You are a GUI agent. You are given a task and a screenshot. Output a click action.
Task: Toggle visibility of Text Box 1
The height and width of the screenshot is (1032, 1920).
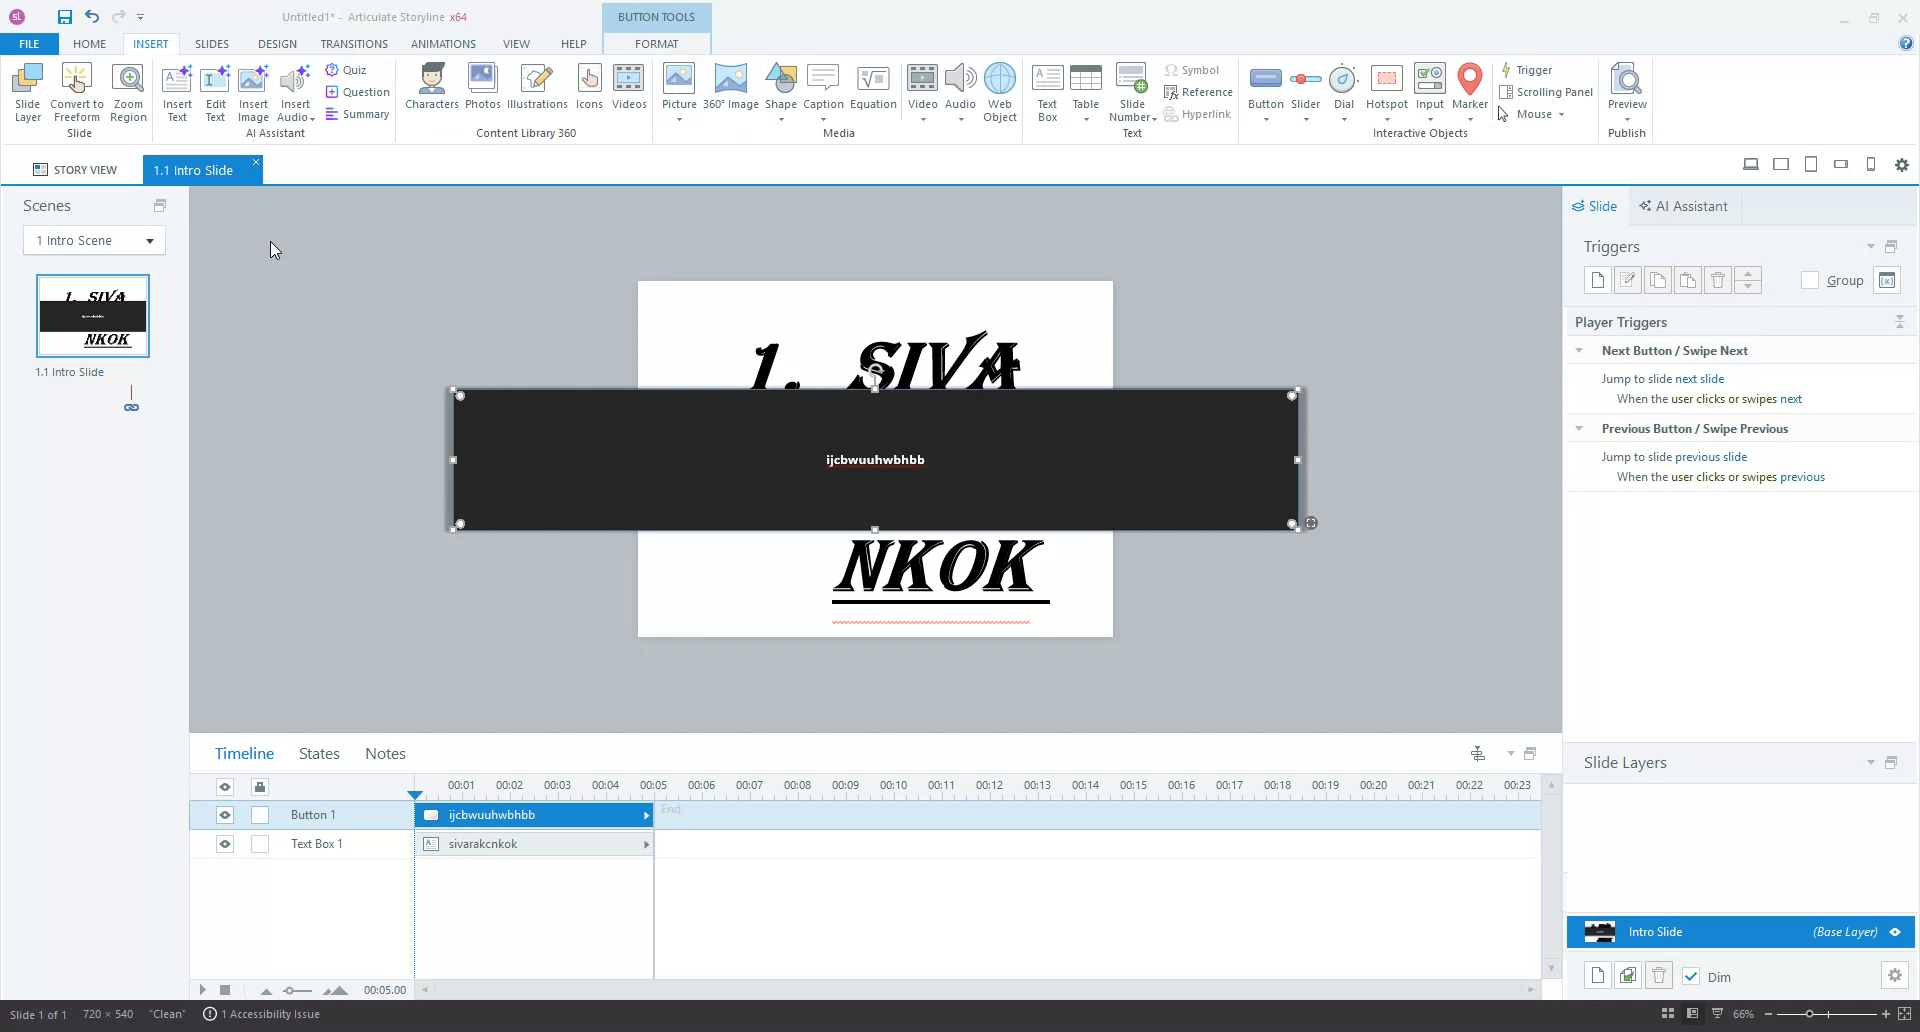pyautogui.click(x=224, y=844)
